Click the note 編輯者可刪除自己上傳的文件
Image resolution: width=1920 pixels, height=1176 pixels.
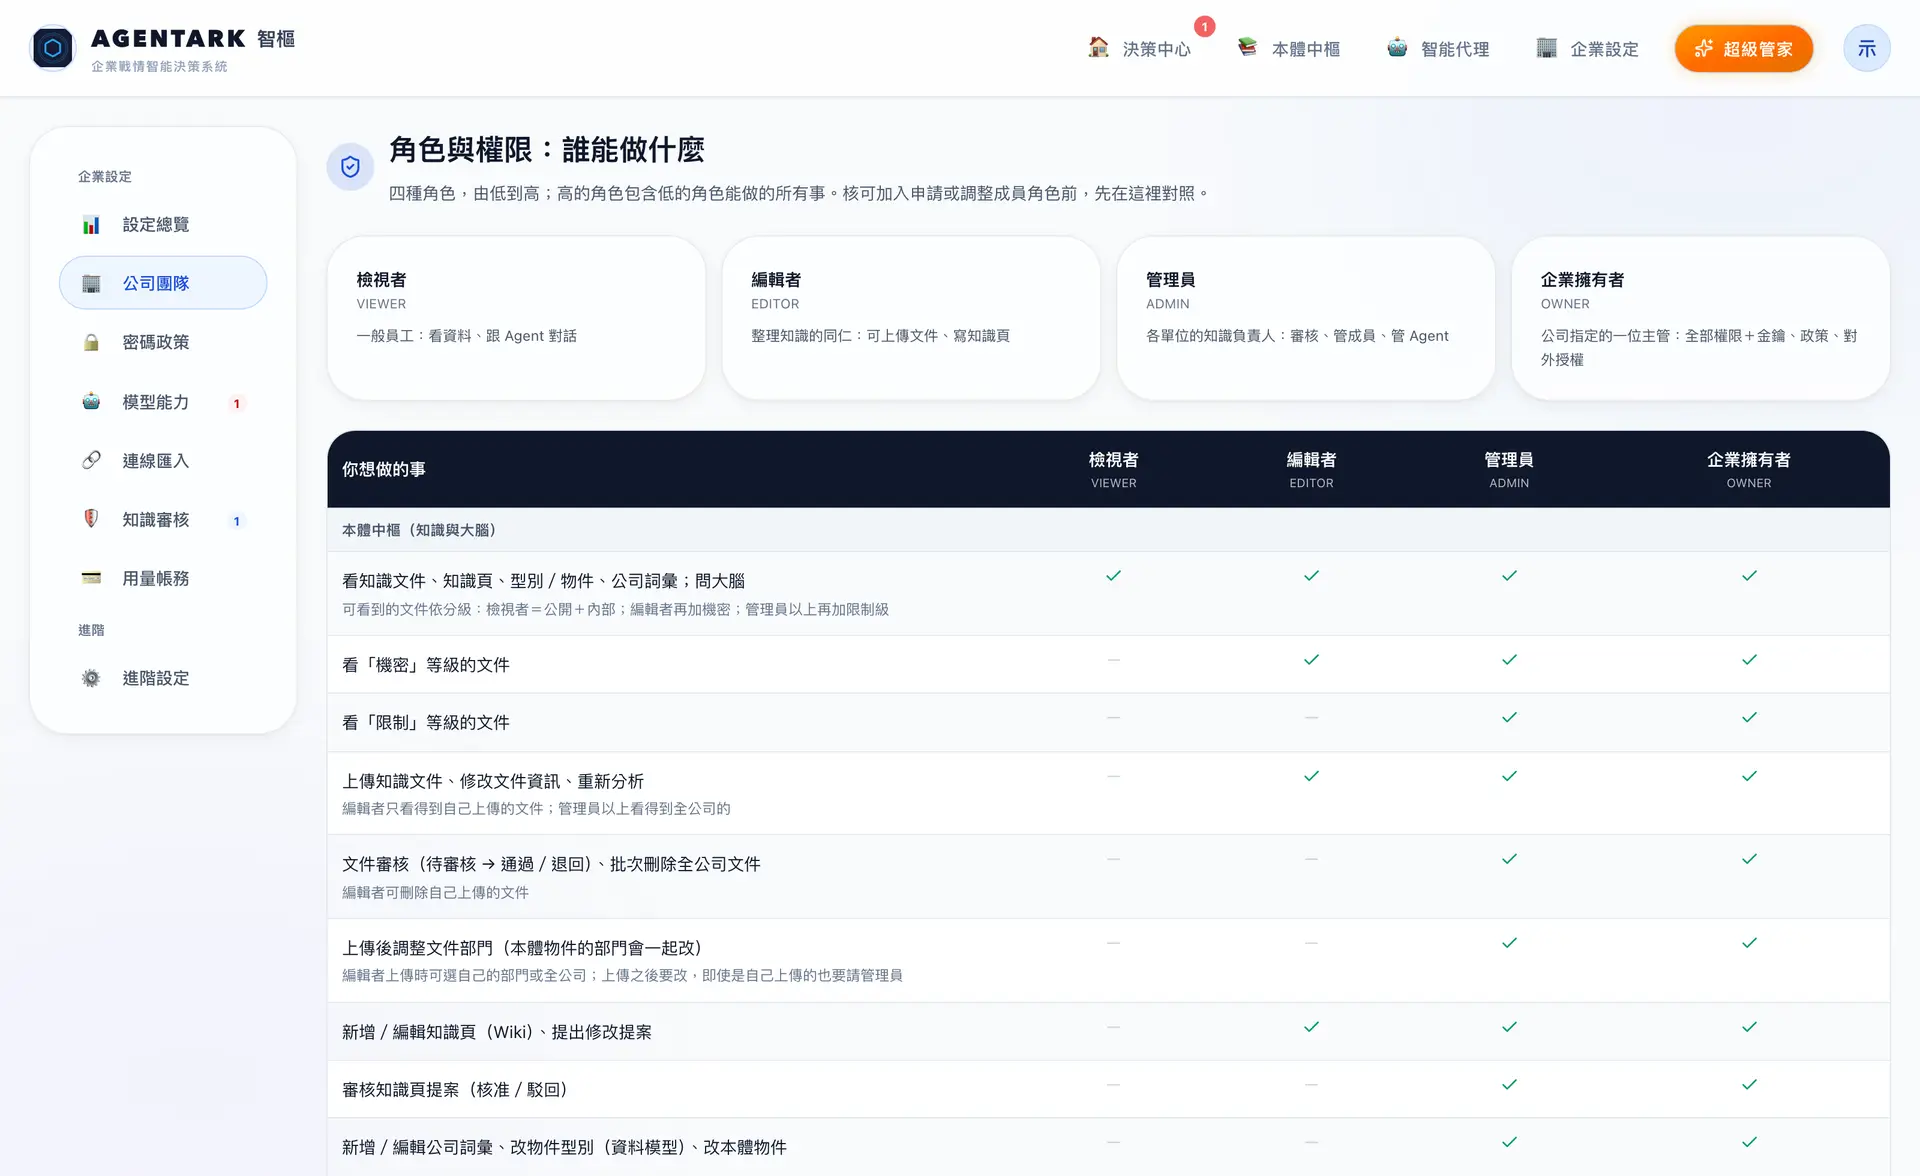click(x=435, y=892)
